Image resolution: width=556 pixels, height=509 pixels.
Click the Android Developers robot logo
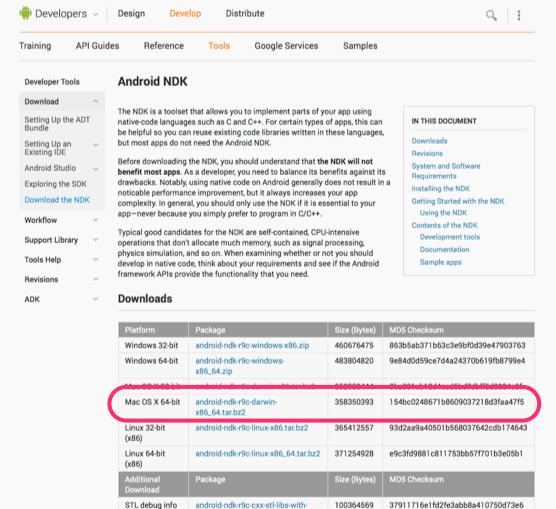click(x=25, y=13)
